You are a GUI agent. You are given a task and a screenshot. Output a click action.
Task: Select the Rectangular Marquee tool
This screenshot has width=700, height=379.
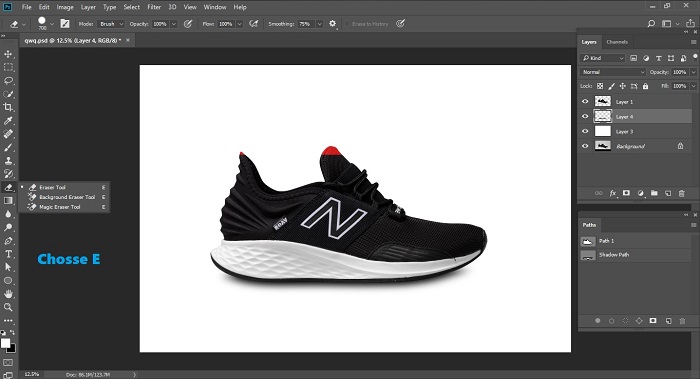coord(8,67)
